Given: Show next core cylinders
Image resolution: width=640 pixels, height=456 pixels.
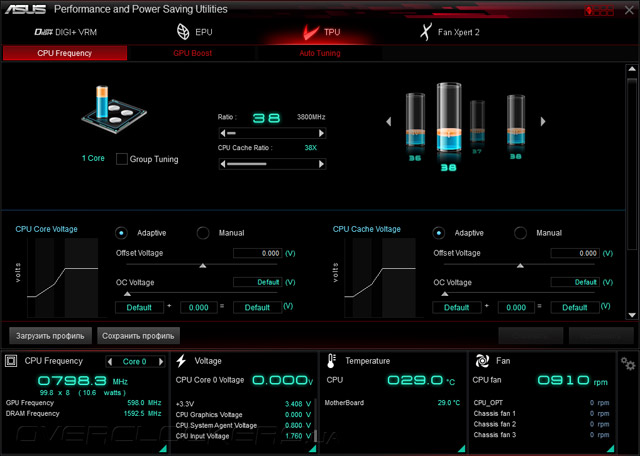Looking at the screenshot, I should click(543, 121).
